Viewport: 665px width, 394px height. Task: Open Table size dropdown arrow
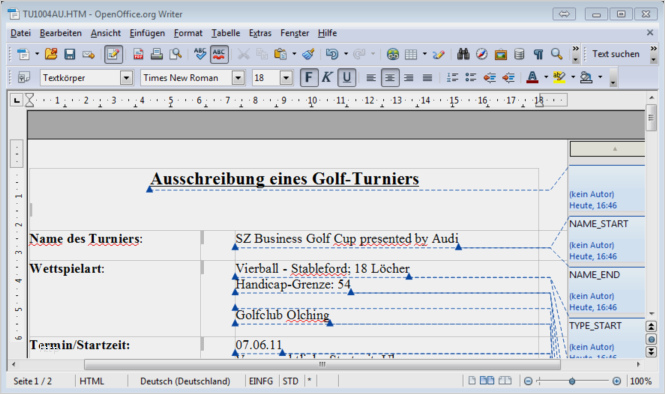pyautogui.click(x=425, y=54)
